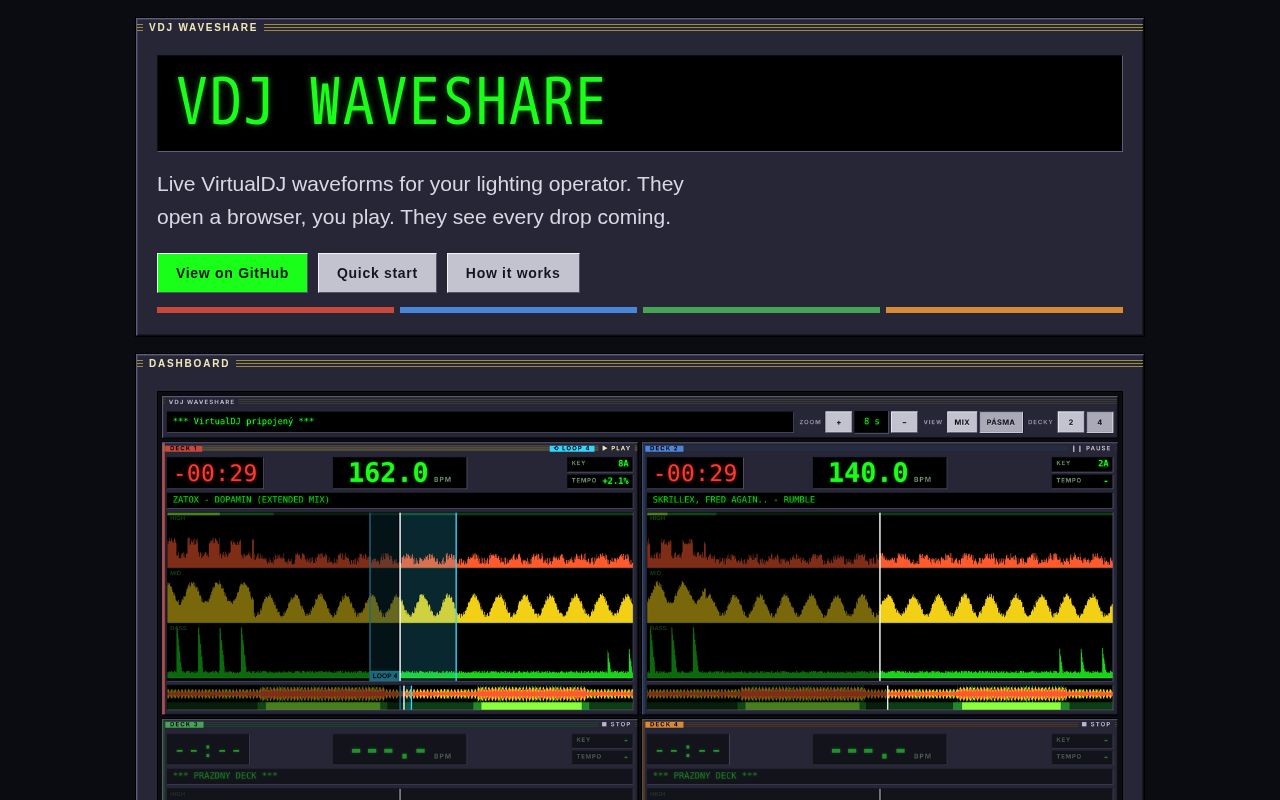1280x800 pixels.
Task: Set deck count to 2
Action: [1071, 422]
